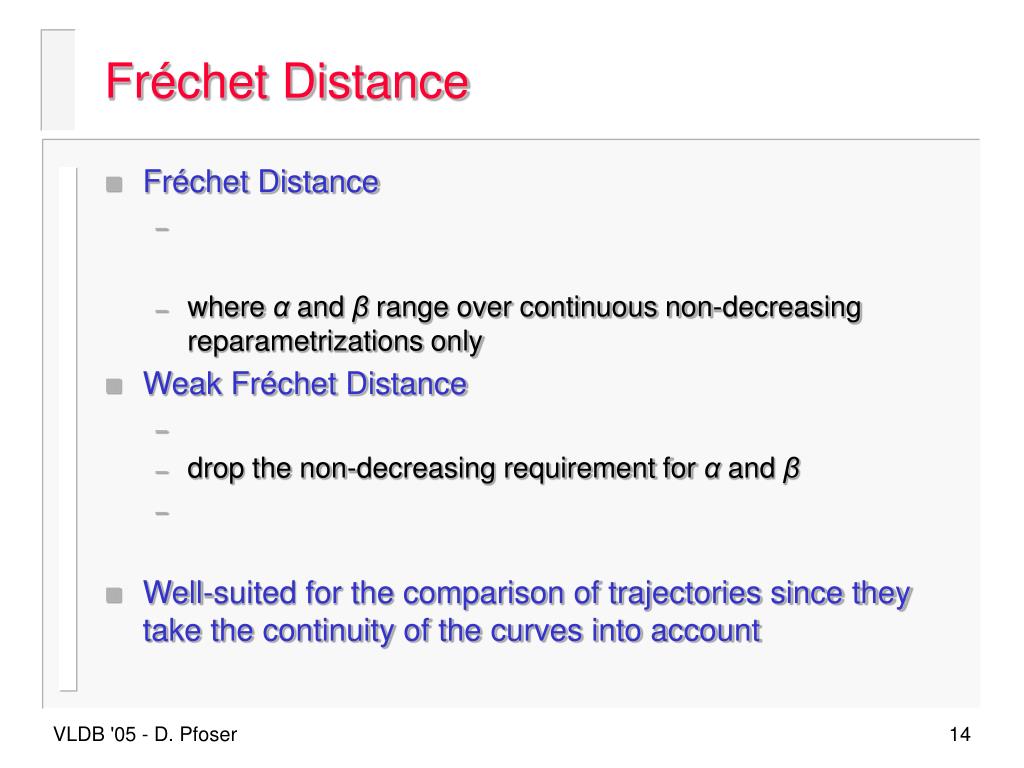Click the gray bracket decoration beside title
This screenshot has width=1024, height=768.
(58, 80)
